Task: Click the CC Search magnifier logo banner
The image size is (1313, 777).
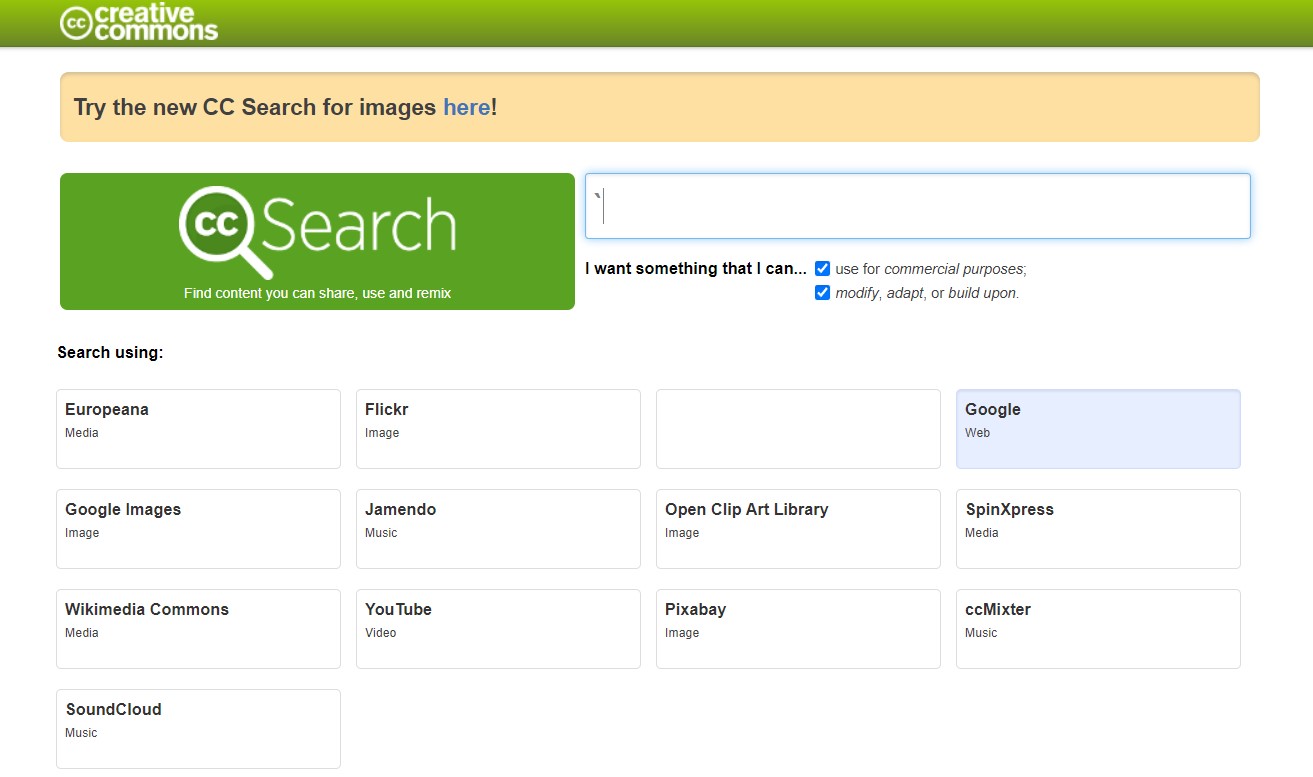Action: [x=317, y=241]
